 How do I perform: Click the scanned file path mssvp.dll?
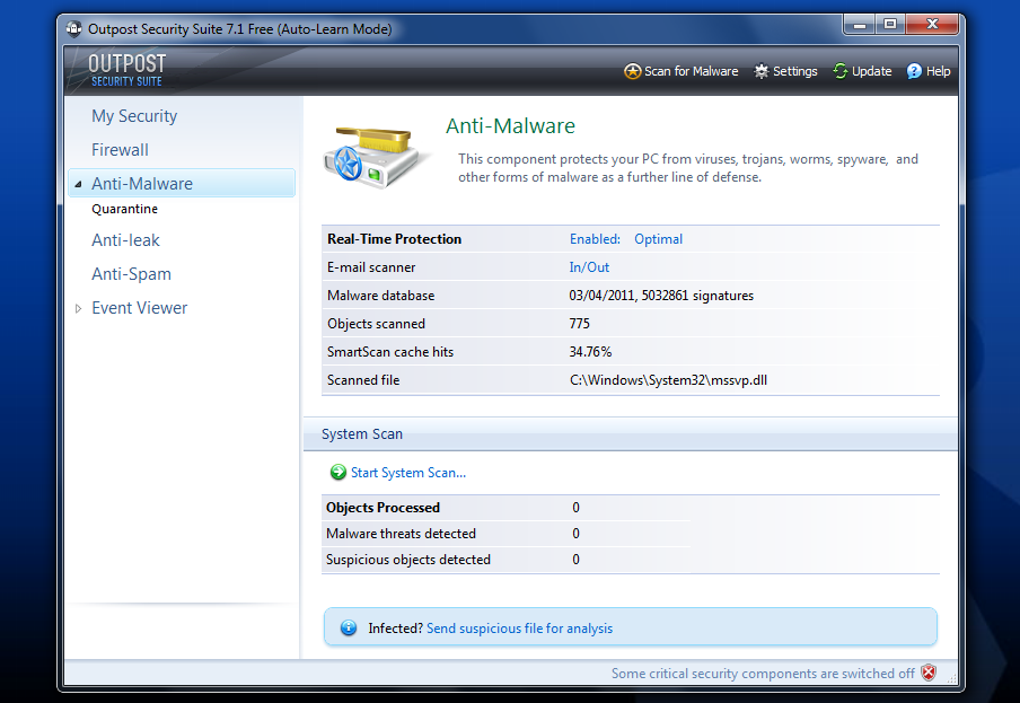669,380
